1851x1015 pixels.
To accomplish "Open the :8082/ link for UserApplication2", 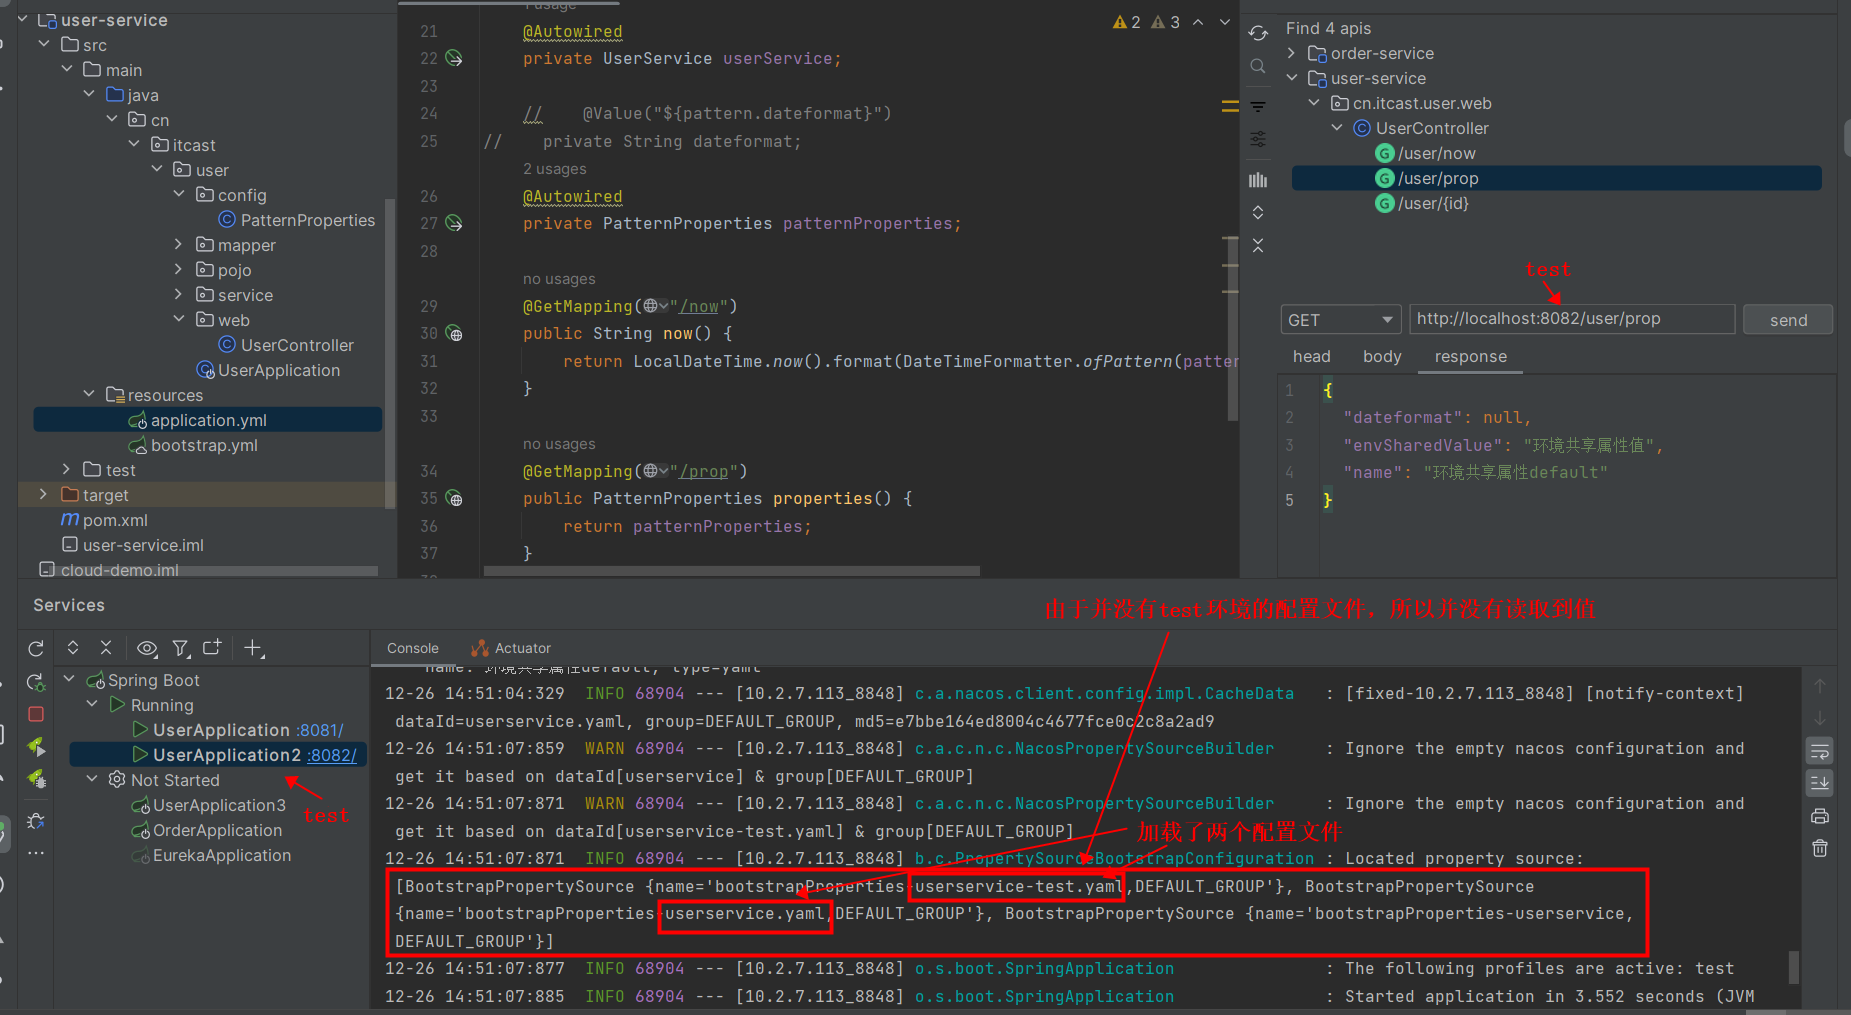I will click(x=332, y=755).
